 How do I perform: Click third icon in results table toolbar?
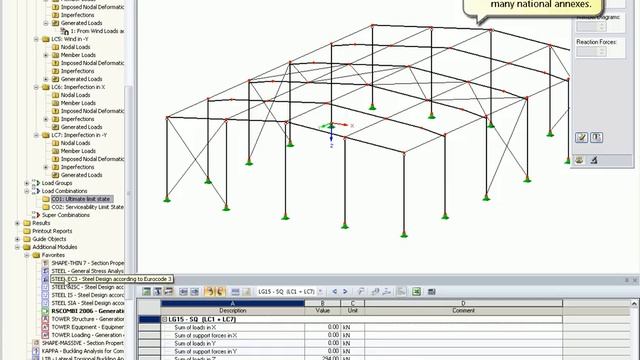168,291
